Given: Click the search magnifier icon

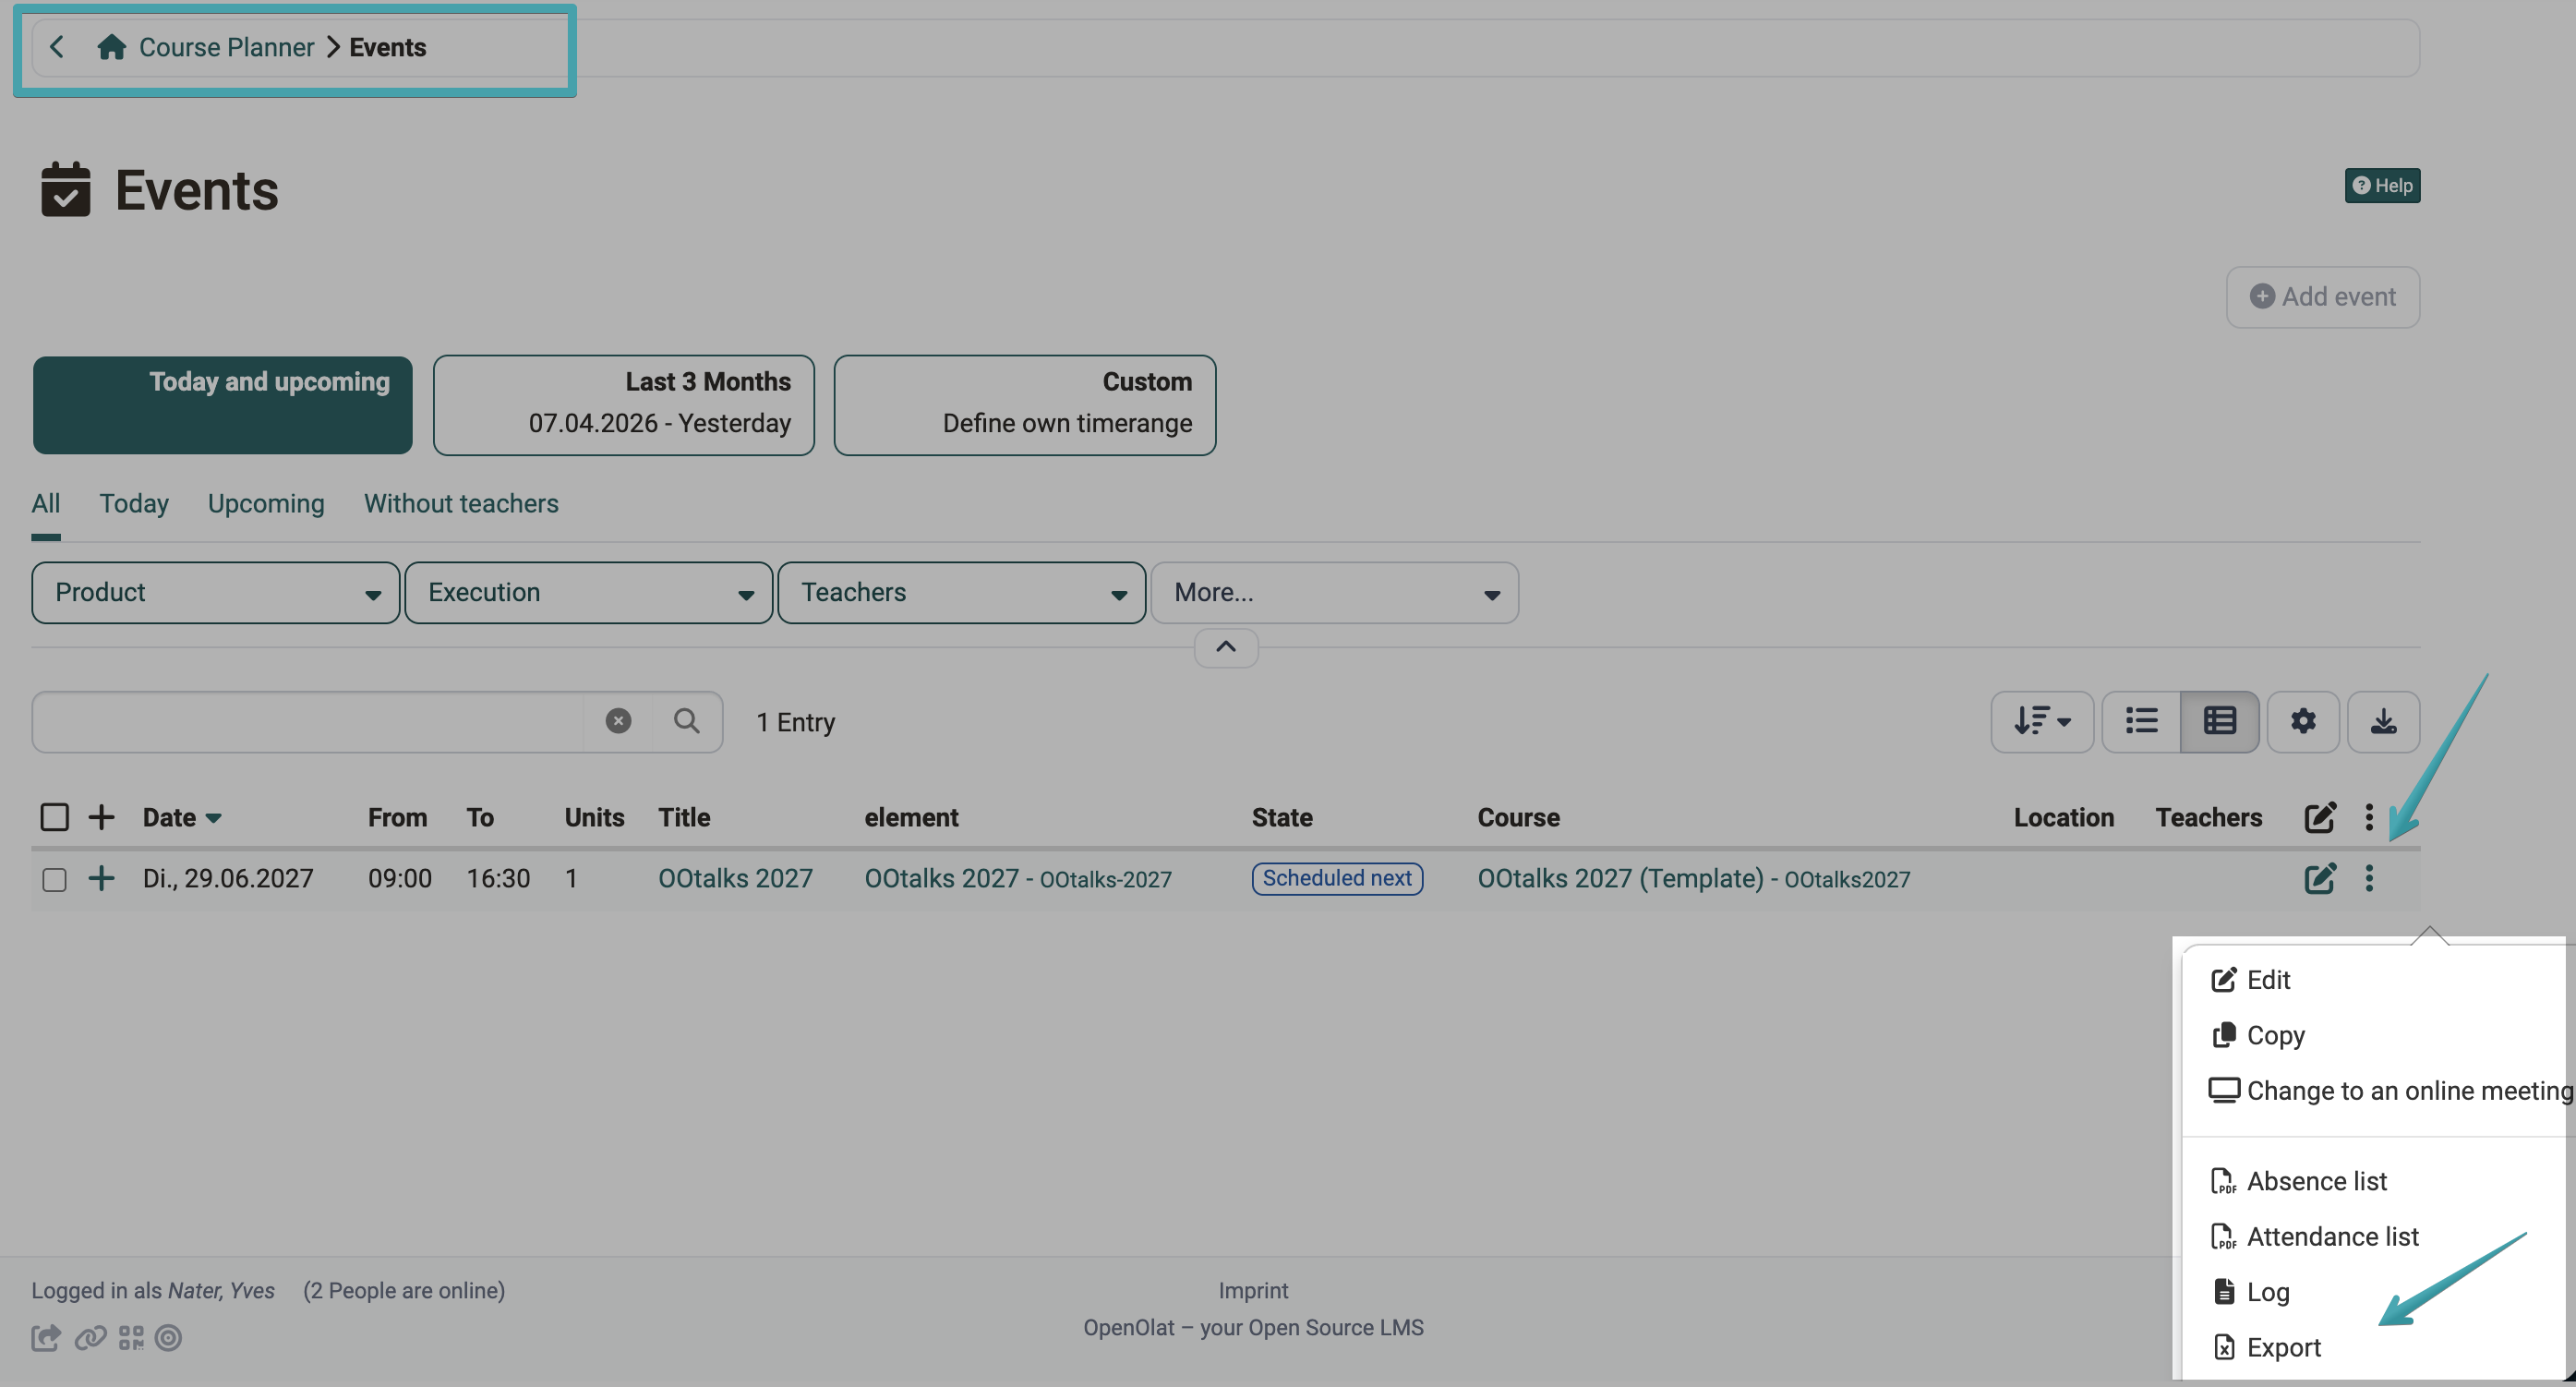Looking at the screenshot, I should pyautogui.click(x=686, y=721).
